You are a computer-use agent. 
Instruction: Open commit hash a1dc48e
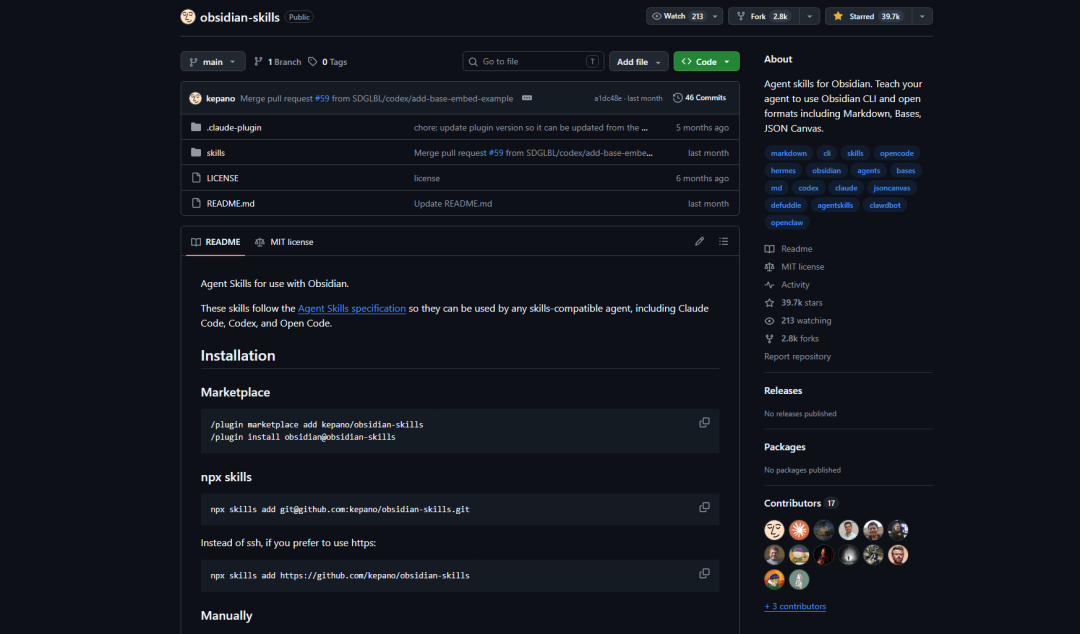click(x=608, y=99)
